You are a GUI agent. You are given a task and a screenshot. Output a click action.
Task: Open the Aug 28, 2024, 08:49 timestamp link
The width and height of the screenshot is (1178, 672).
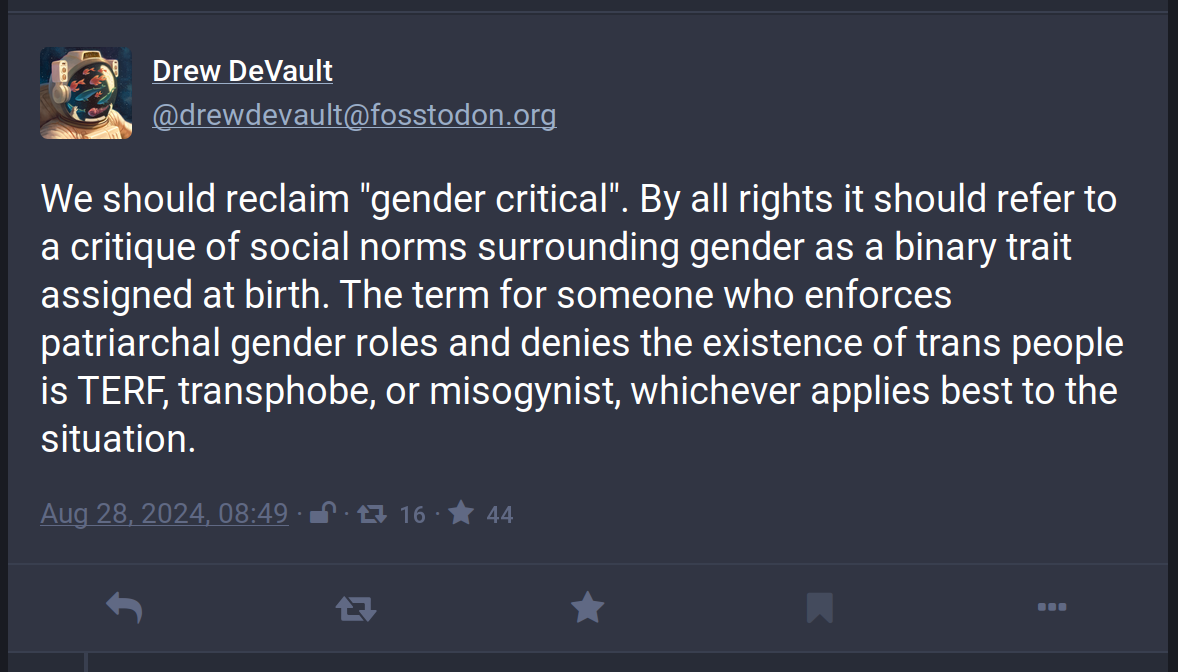coord(165,514)
